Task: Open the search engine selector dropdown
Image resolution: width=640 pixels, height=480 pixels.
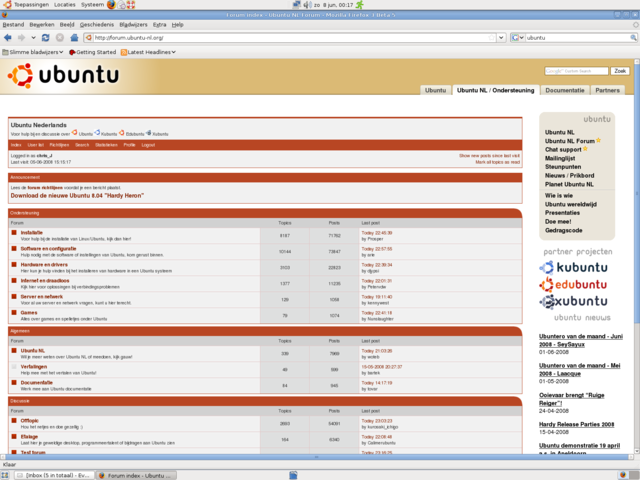Action: point(518,38)
